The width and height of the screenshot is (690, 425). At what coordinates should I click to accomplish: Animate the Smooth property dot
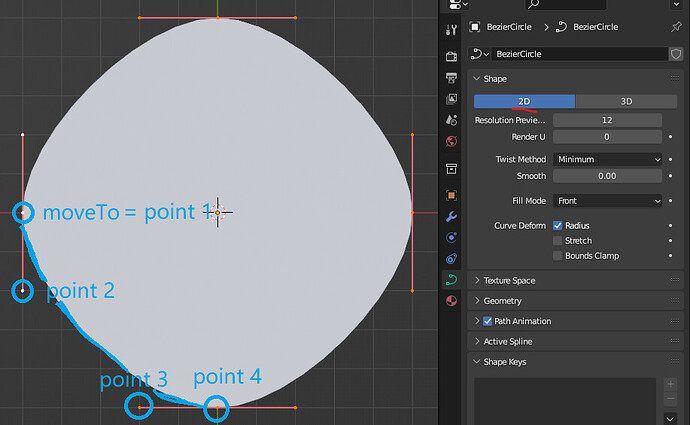670,176
